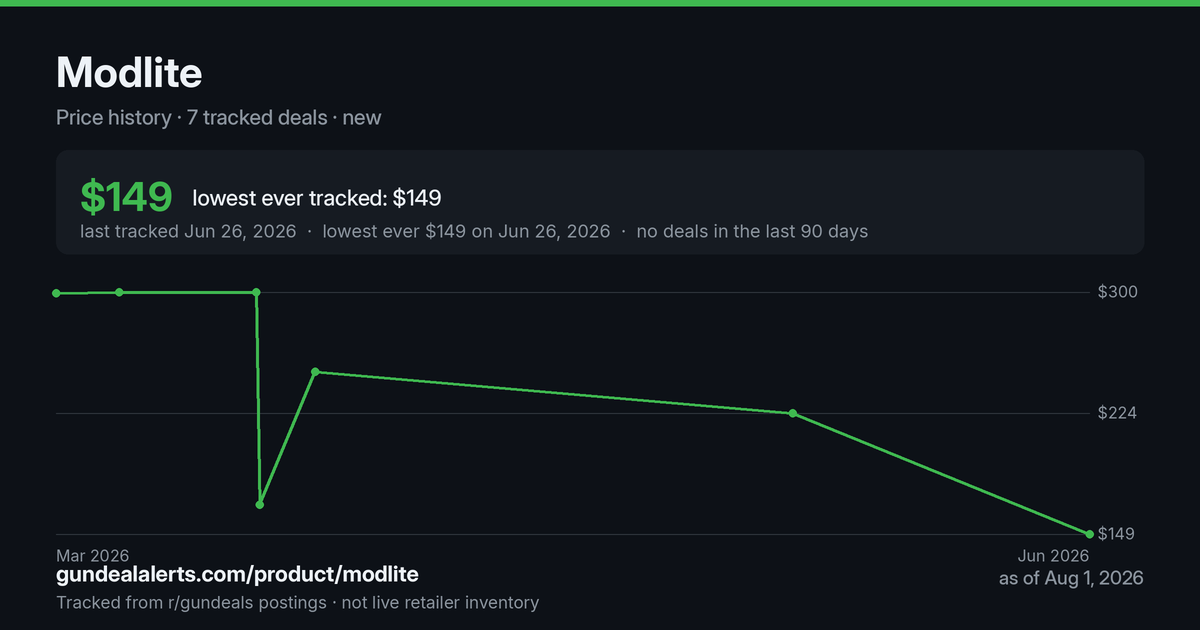
Task: Click 'last tracked Jun 26, 2026' text
Action: (188, 231)
